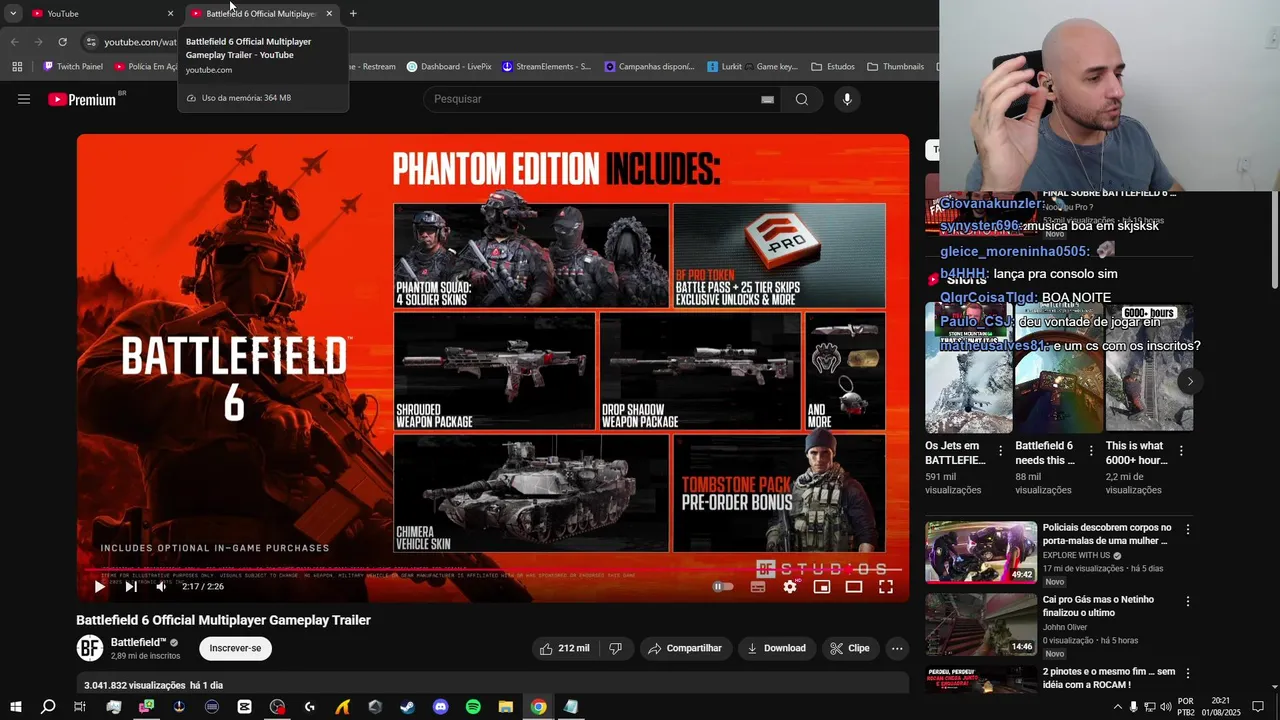Screen dimensions: 1280x720
Task: Create a Clipe from the video
Action: coord(849,648)
